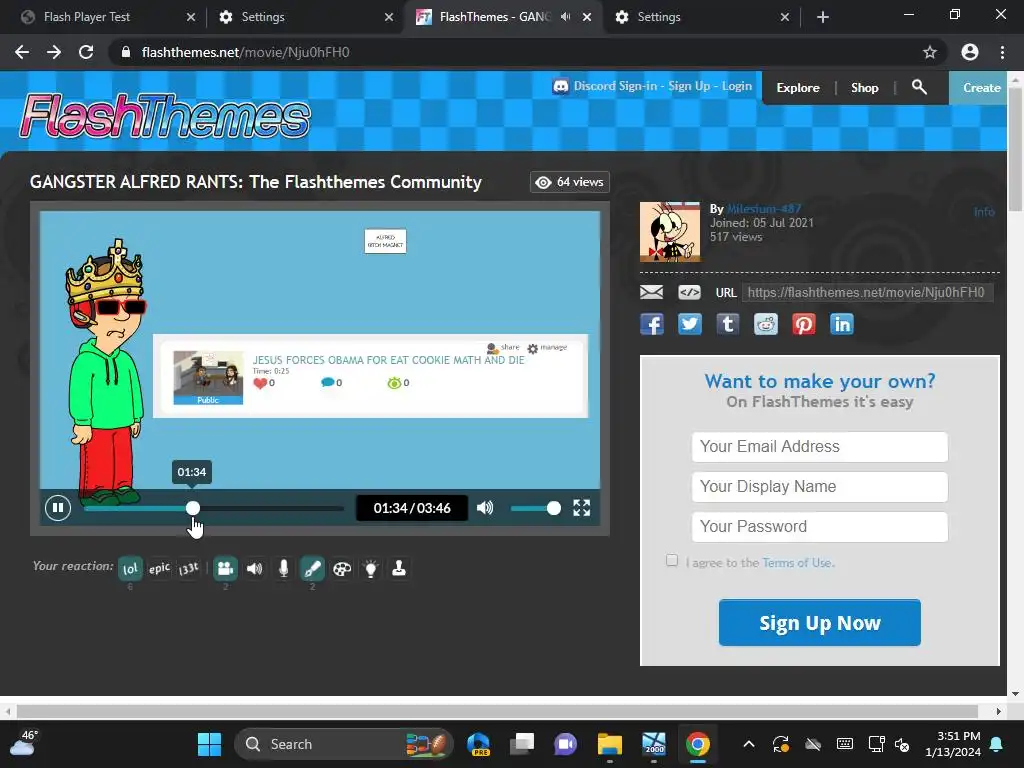Click the horizontal page scrollbar
Viewport: 1024px width, 768px height.
[496, 711]
